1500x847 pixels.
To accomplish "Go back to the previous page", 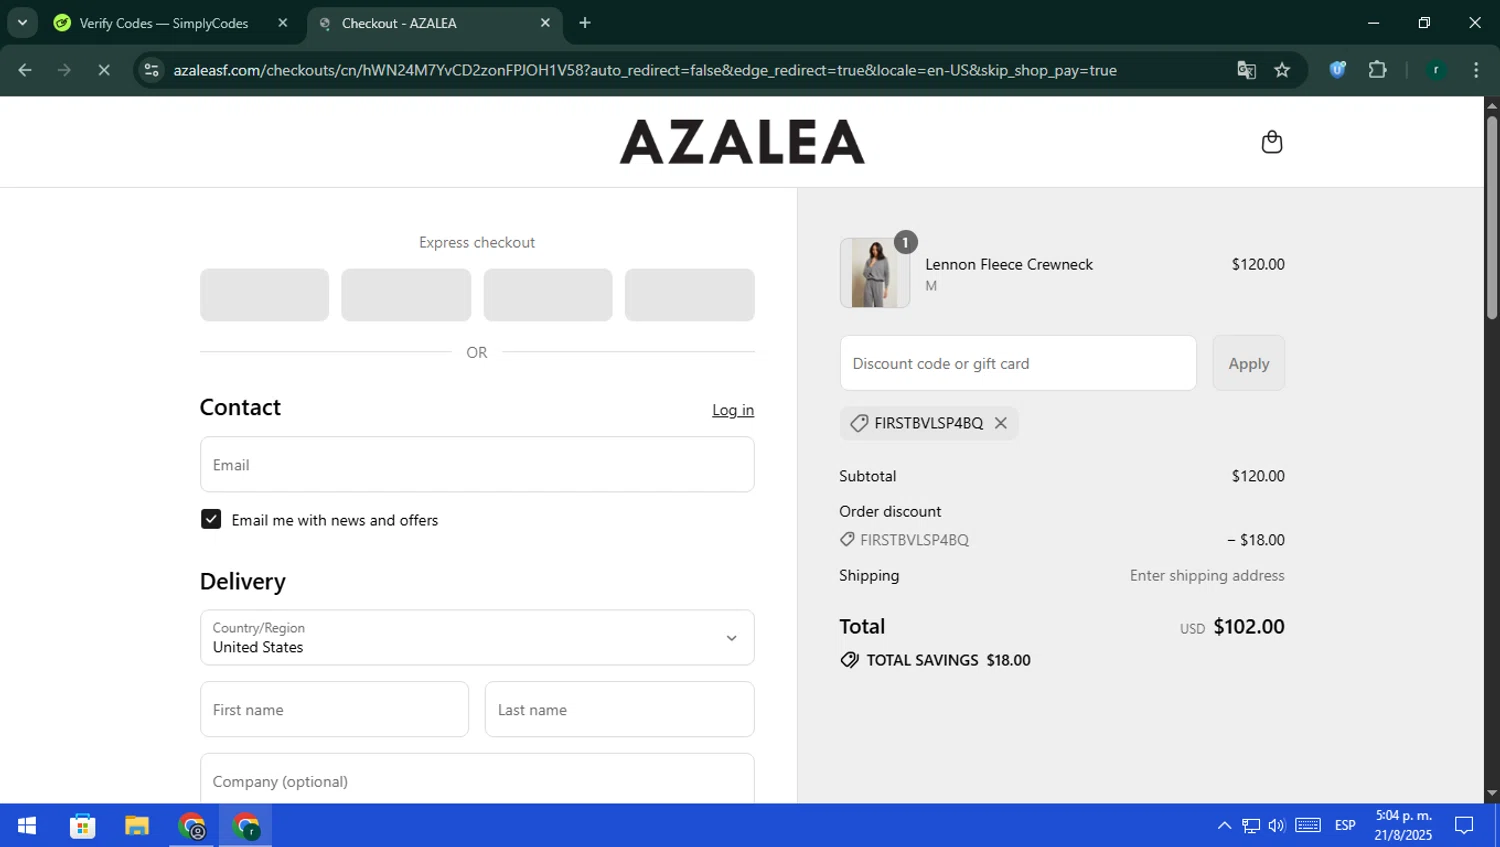I will (25, 70).
